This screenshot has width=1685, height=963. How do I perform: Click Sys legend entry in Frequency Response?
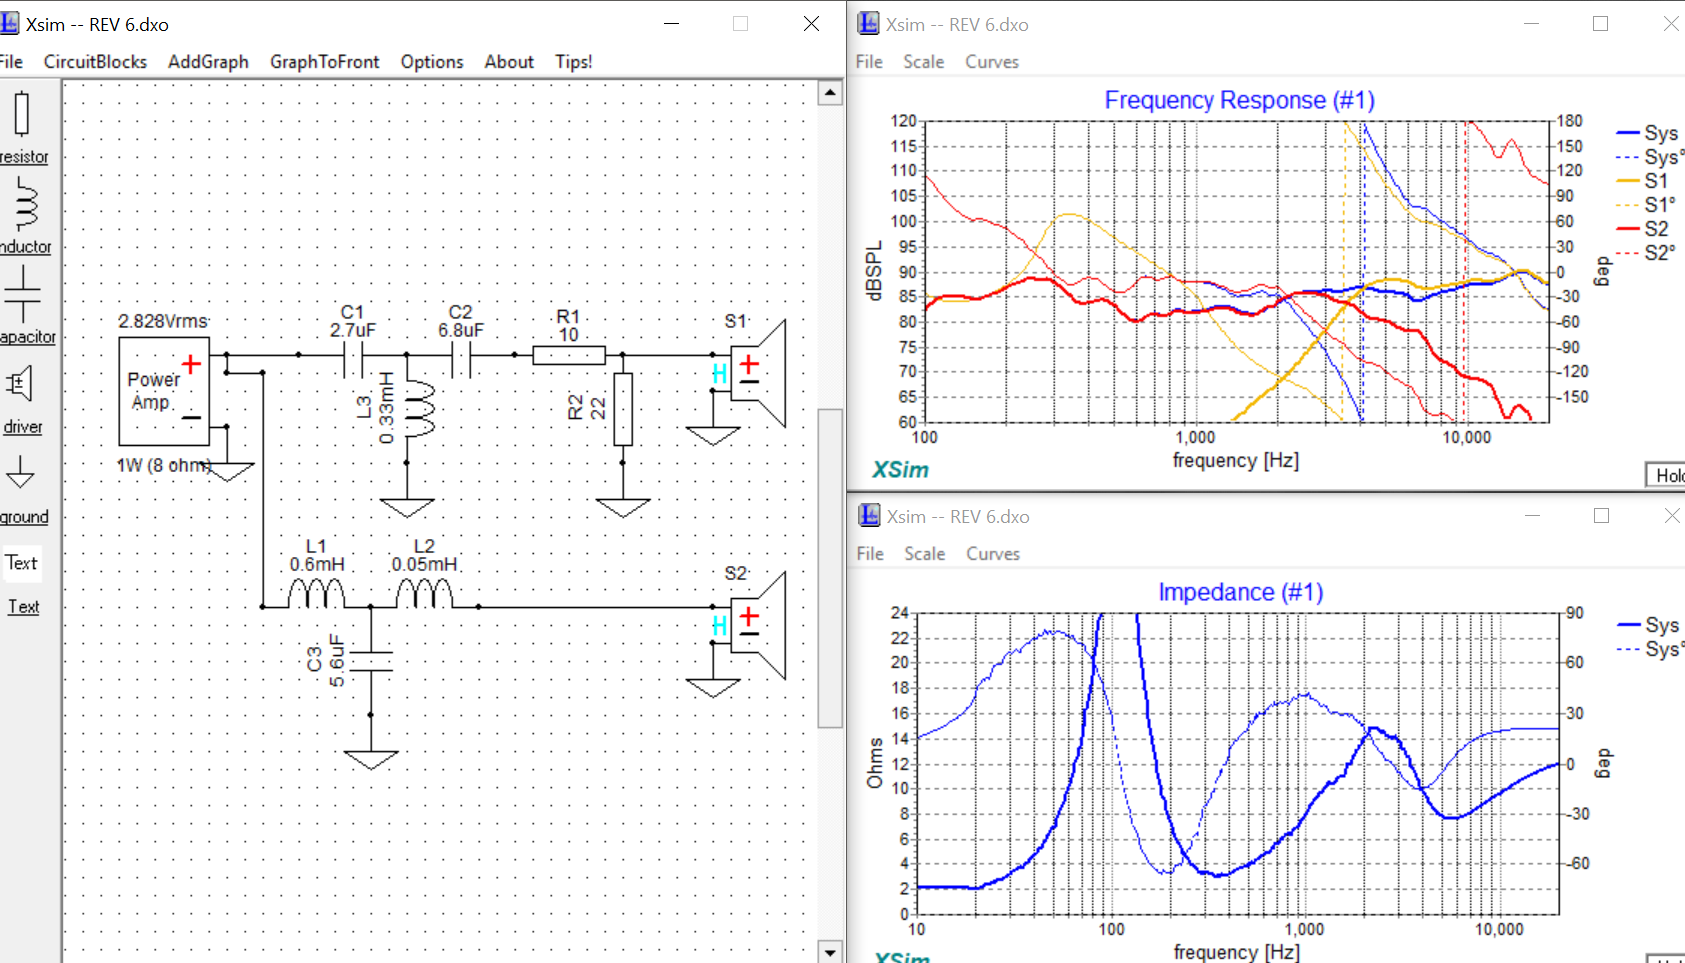tap(1648, 133)
